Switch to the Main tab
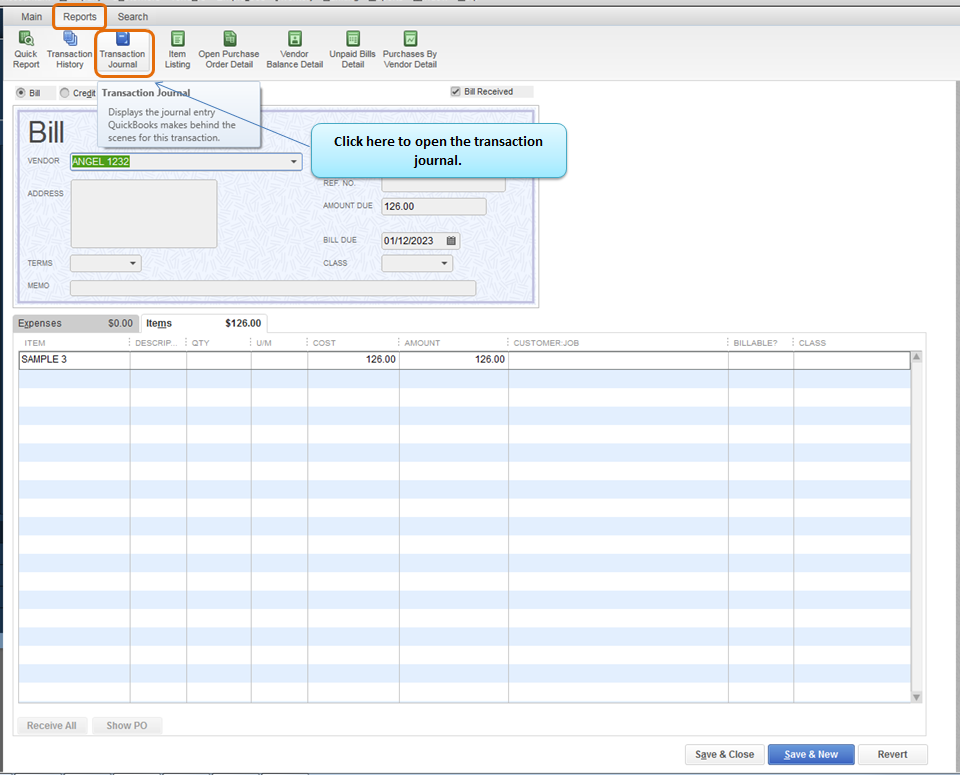Viewport: 960px width, 775px height. point(32,17)
